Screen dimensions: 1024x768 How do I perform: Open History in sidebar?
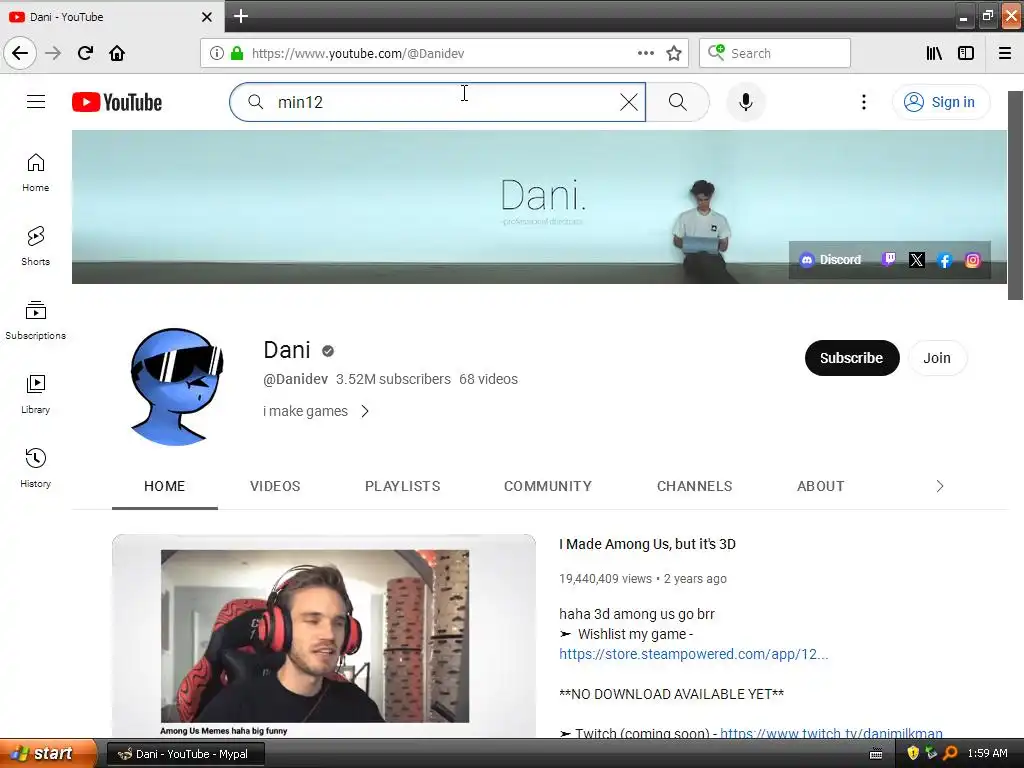[35, 468]
